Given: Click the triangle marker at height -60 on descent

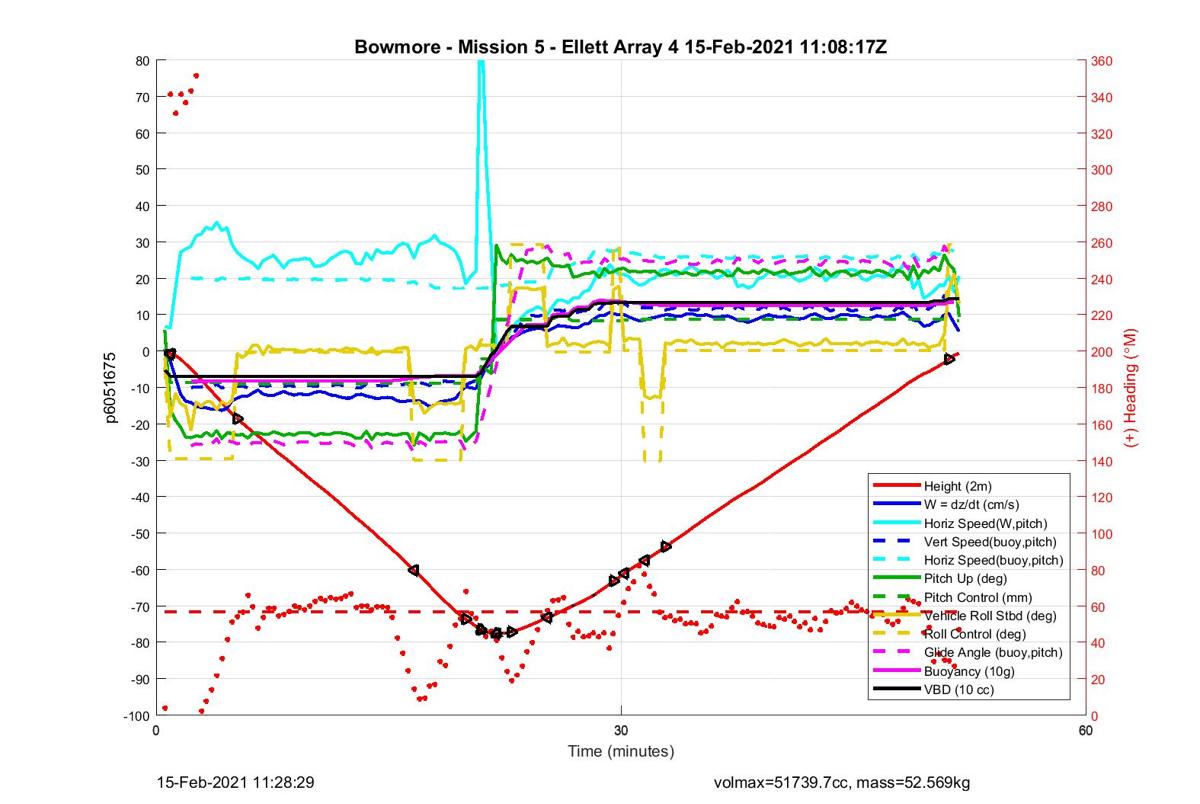Looking at the screenshot, I should pos(413,570).
